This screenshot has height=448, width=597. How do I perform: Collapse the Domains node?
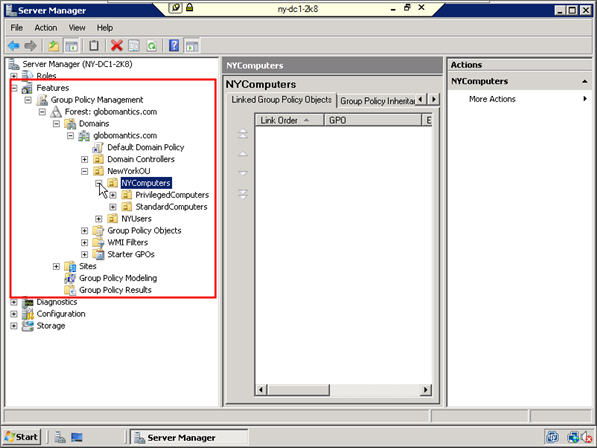(56, 124)
